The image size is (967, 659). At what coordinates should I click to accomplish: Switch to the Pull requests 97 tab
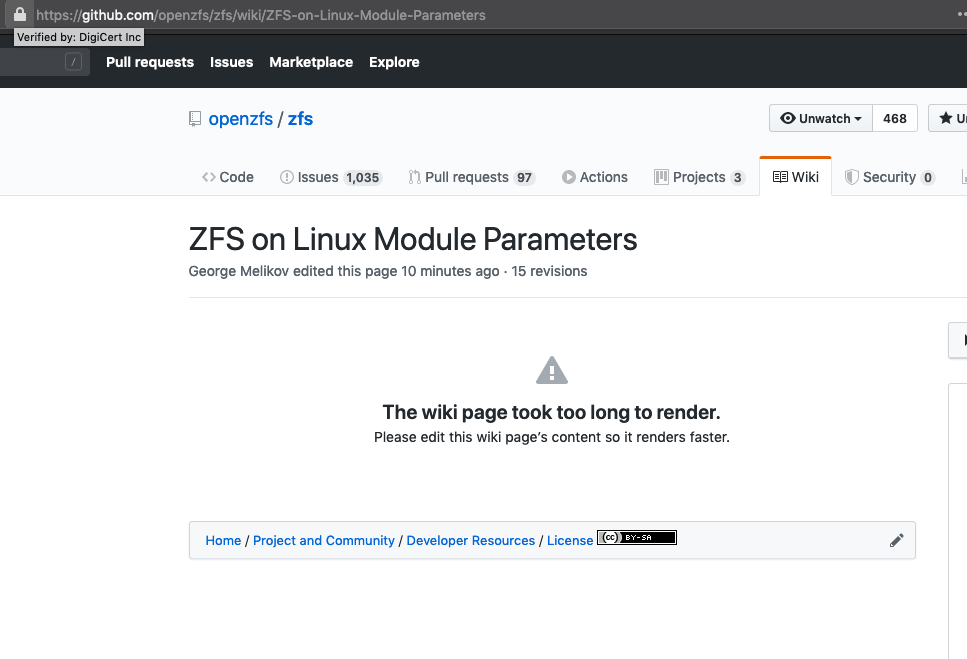[x=472, y=178]
